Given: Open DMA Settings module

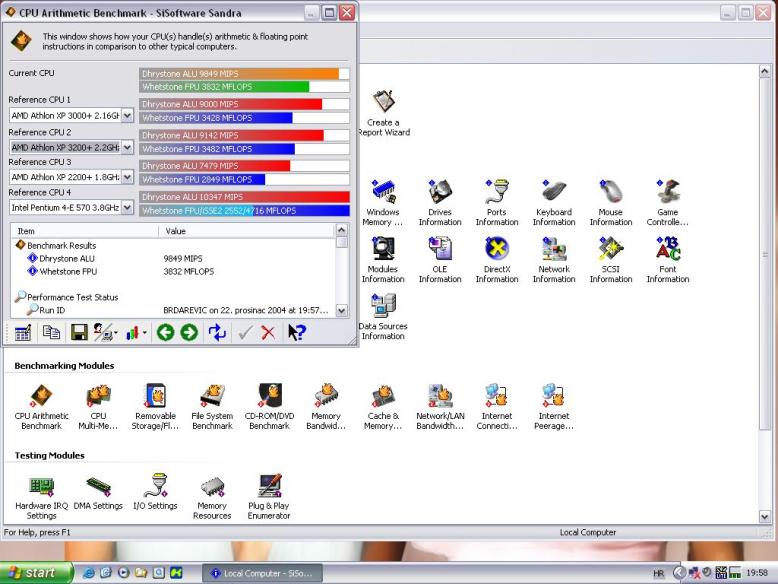Looking at the screenshot, I should point(98,492).
